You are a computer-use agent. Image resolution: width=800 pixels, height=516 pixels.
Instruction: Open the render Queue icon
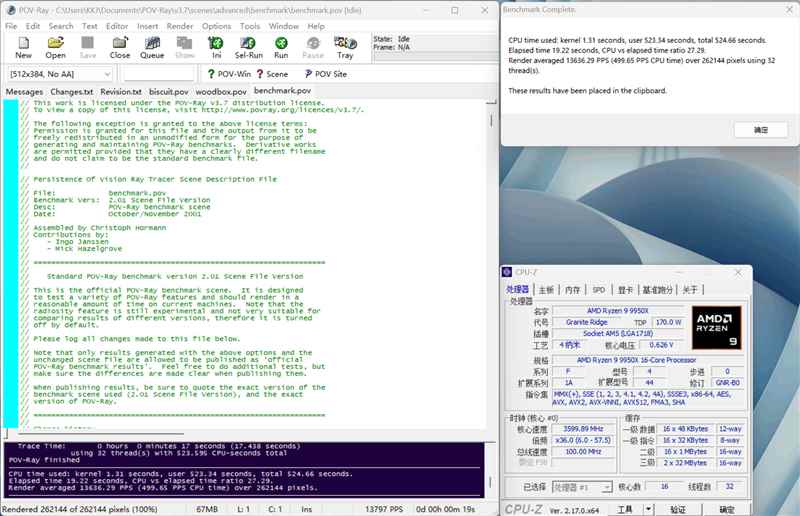tap(152, 46)
